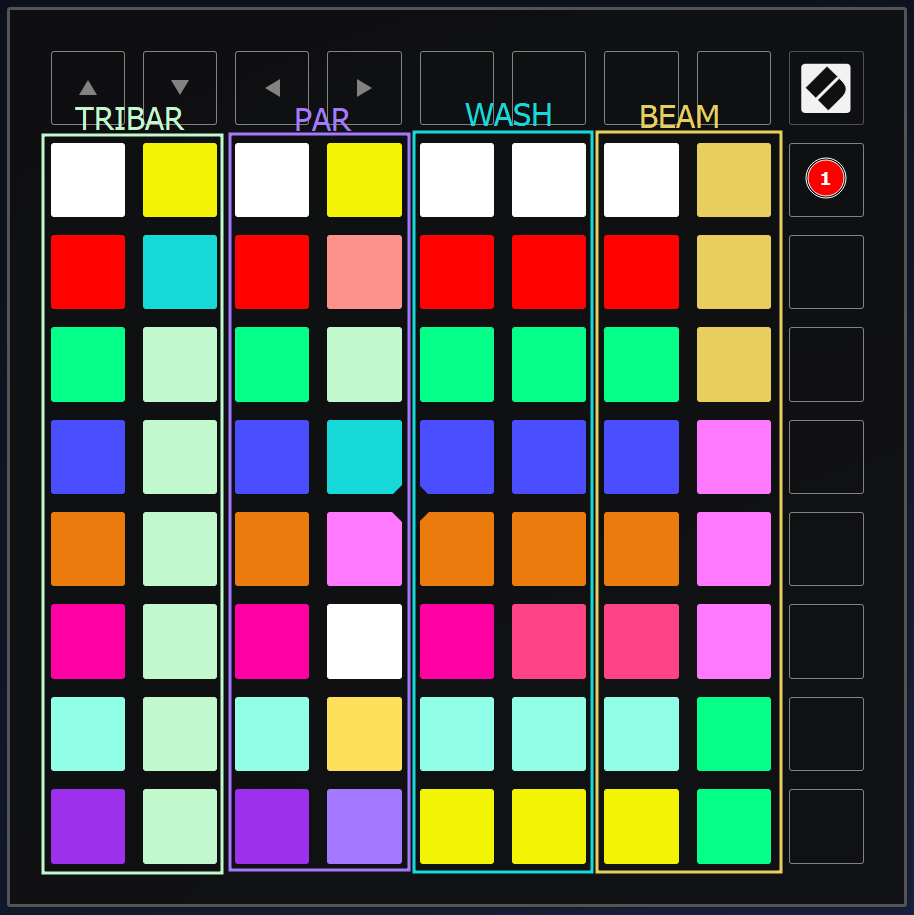Click the Novation logo button
Viewport: 914px width, 915px height.
(x=826, y=88)
